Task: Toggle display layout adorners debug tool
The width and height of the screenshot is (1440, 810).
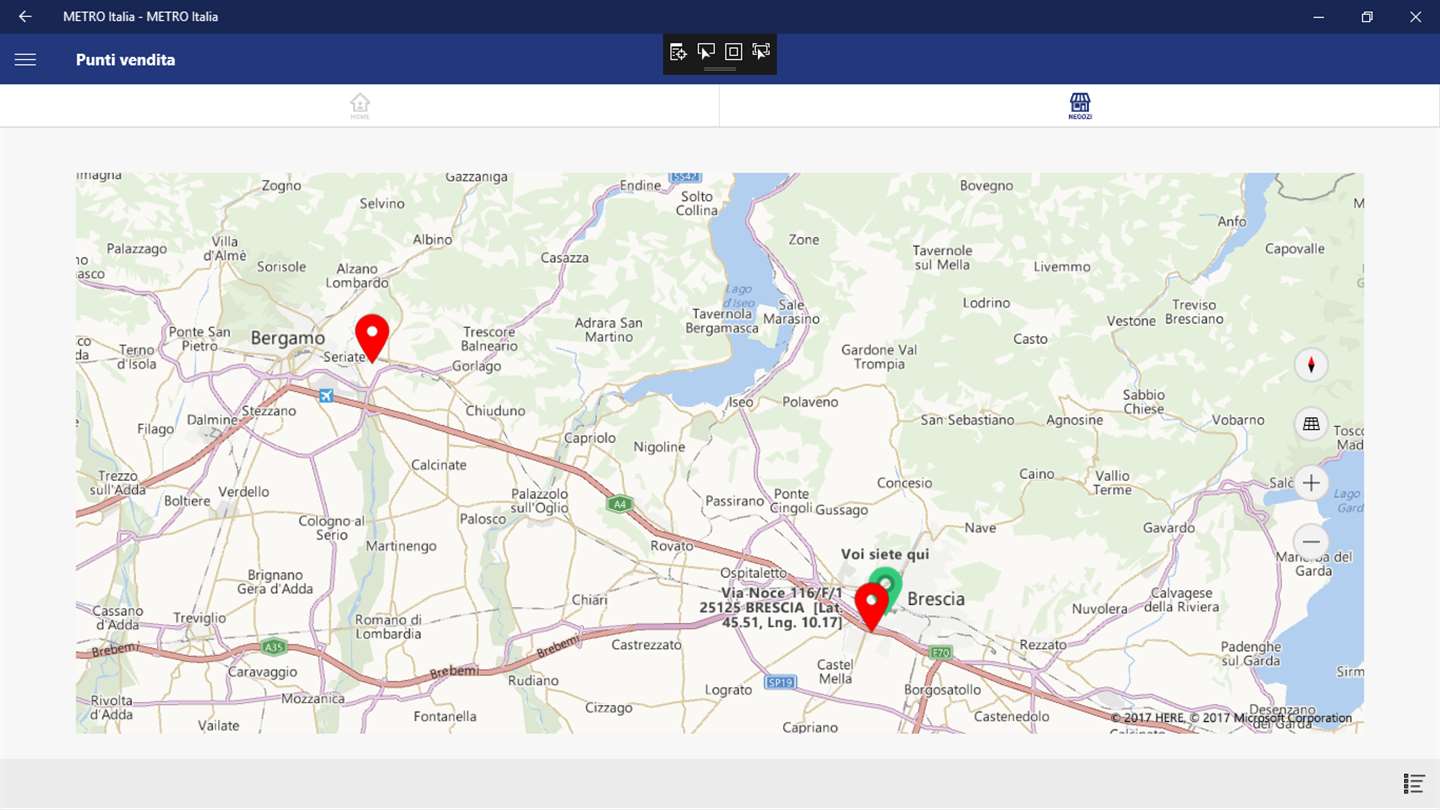Action: tap(733, 52)
